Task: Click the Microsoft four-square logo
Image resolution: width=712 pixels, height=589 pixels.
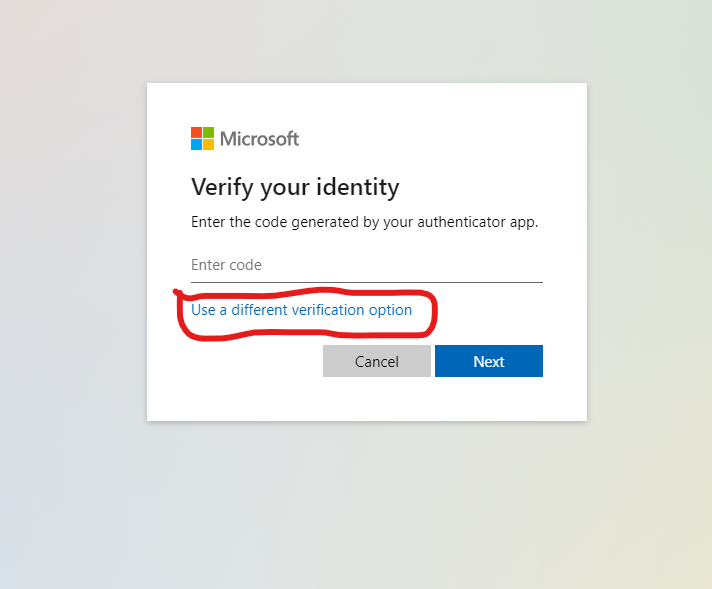Action: pyautogui.click(x=202, y=138)
